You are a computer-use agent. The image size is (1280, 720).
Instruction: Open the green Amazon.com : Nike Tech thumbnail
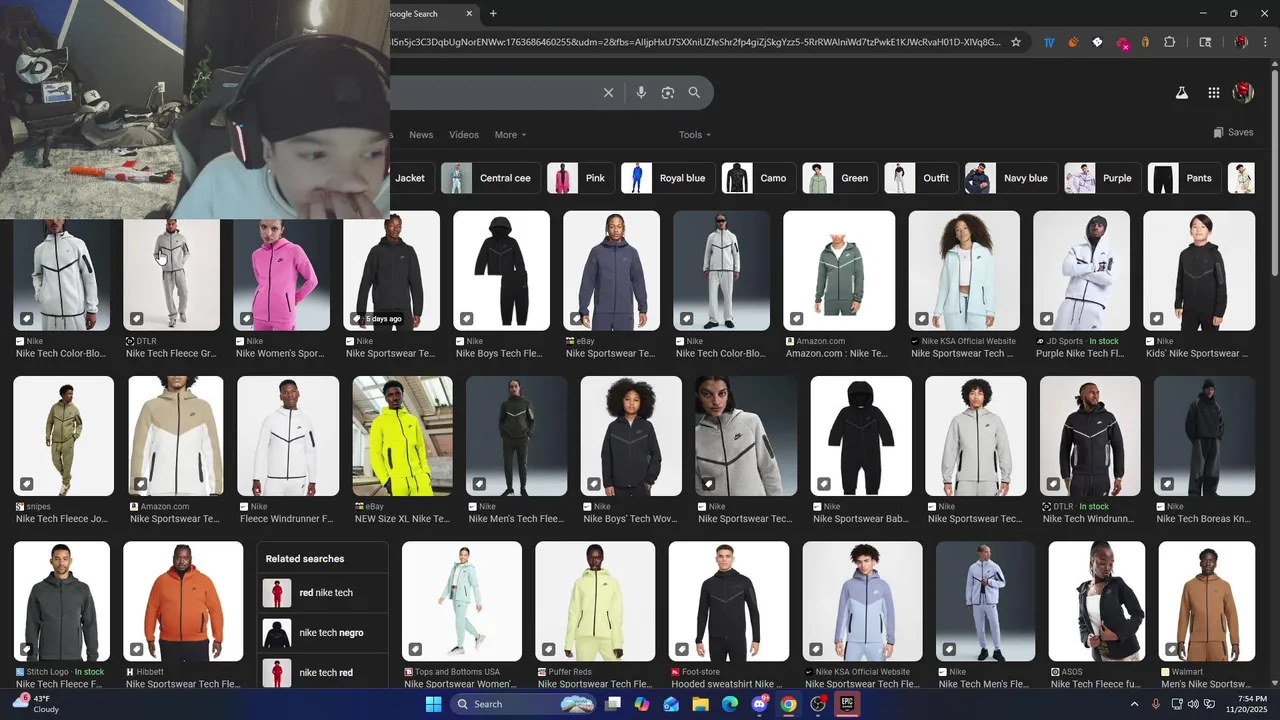click(839, 271)
